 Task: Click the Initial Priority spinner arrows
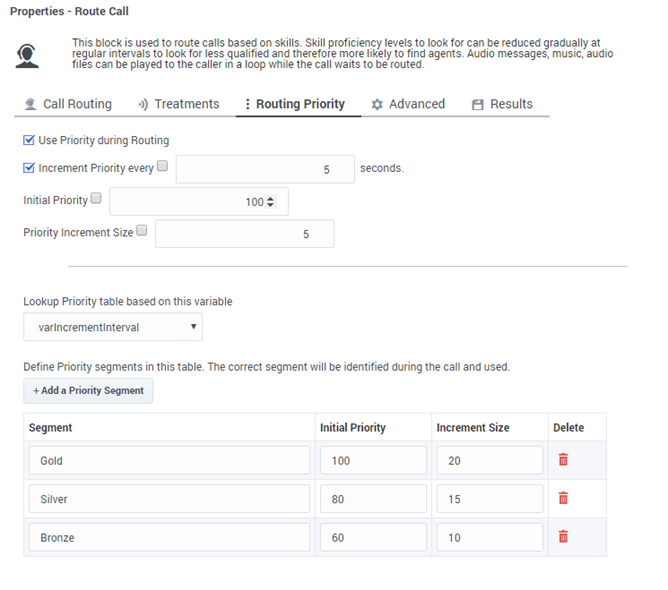click(272, 202)
